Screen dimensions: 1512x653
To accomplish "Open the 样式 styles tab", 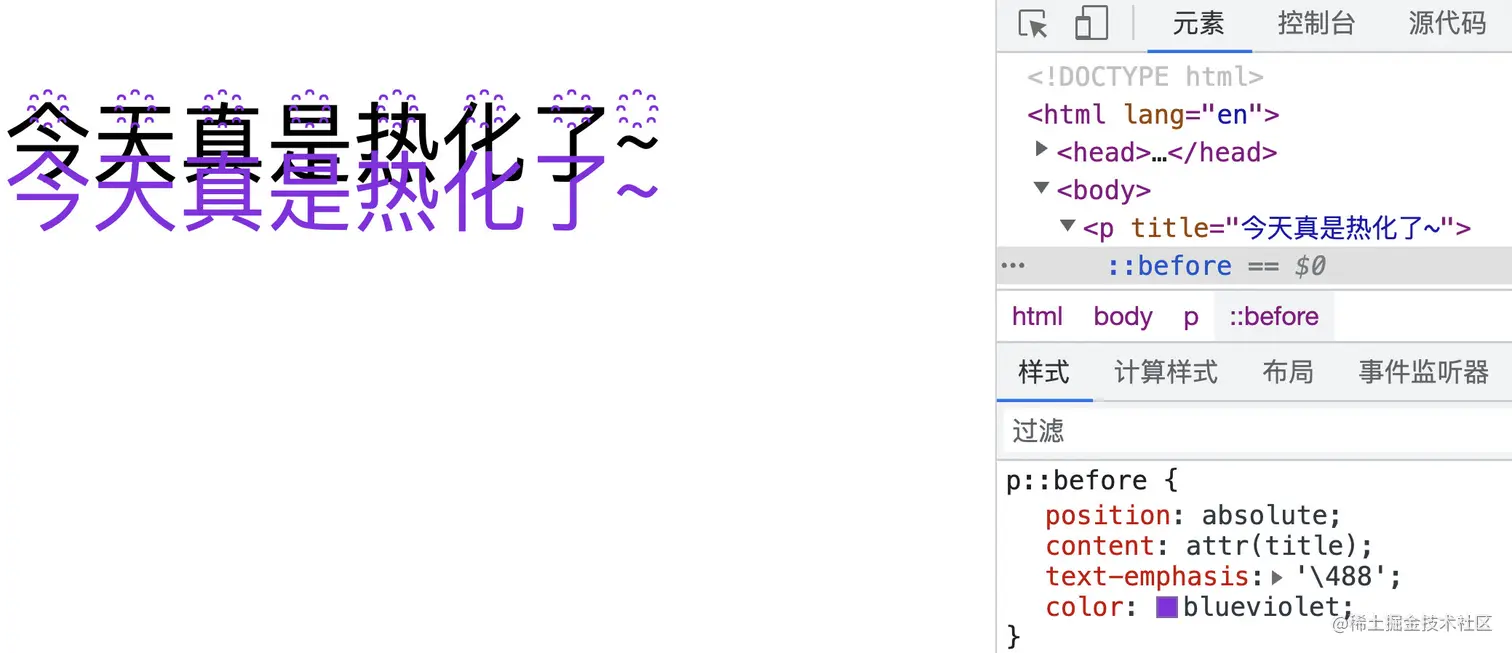I will tap(1044, 372).
